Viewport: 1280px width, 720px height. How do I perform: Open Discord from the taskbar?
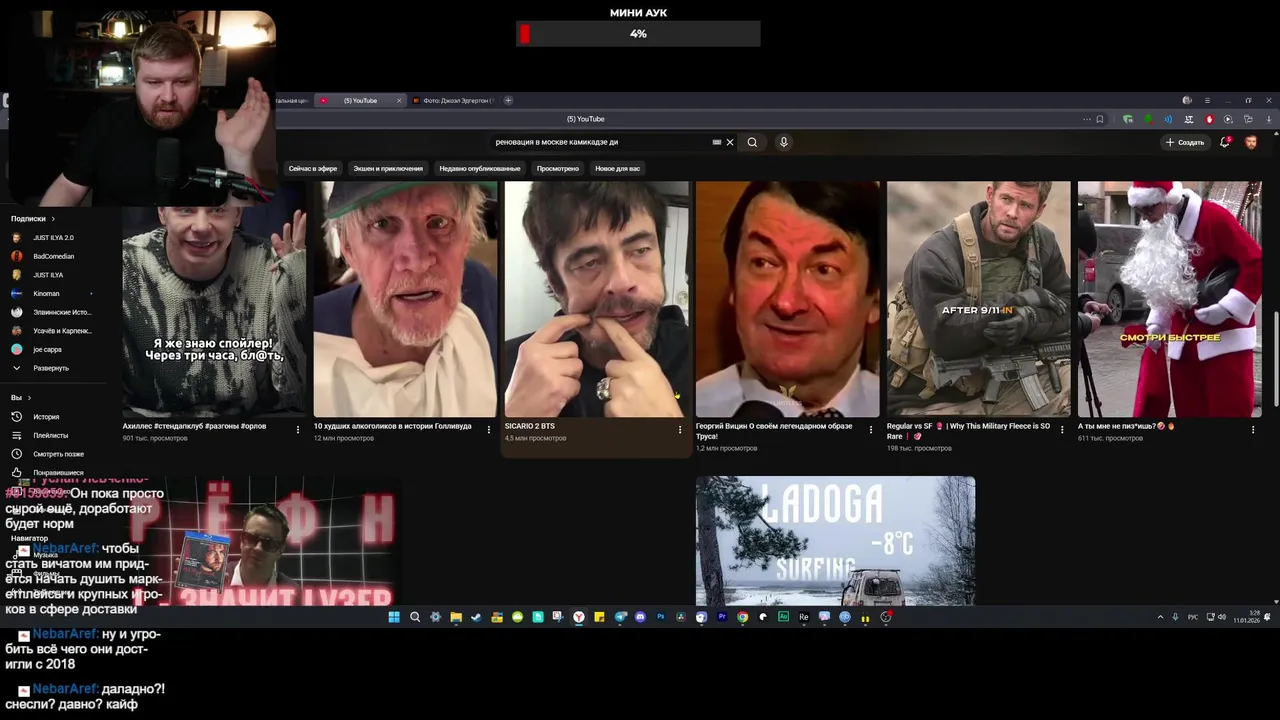click(640, 617)
